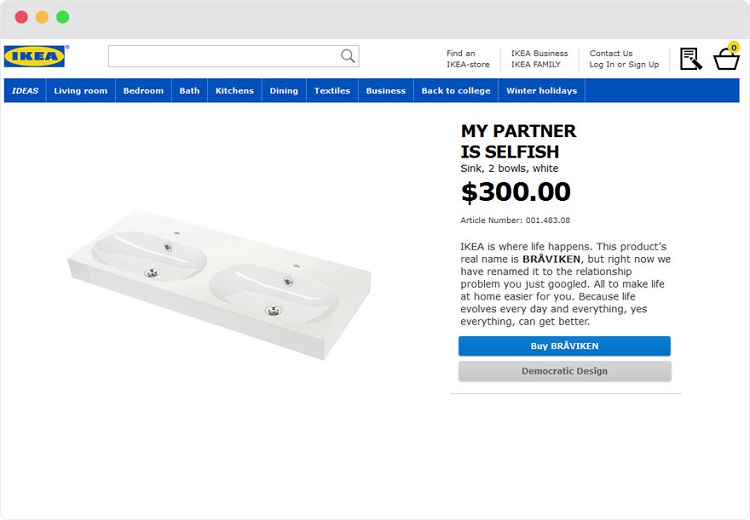
Task: Click the double sink product image
Action: tap(220, 285)
